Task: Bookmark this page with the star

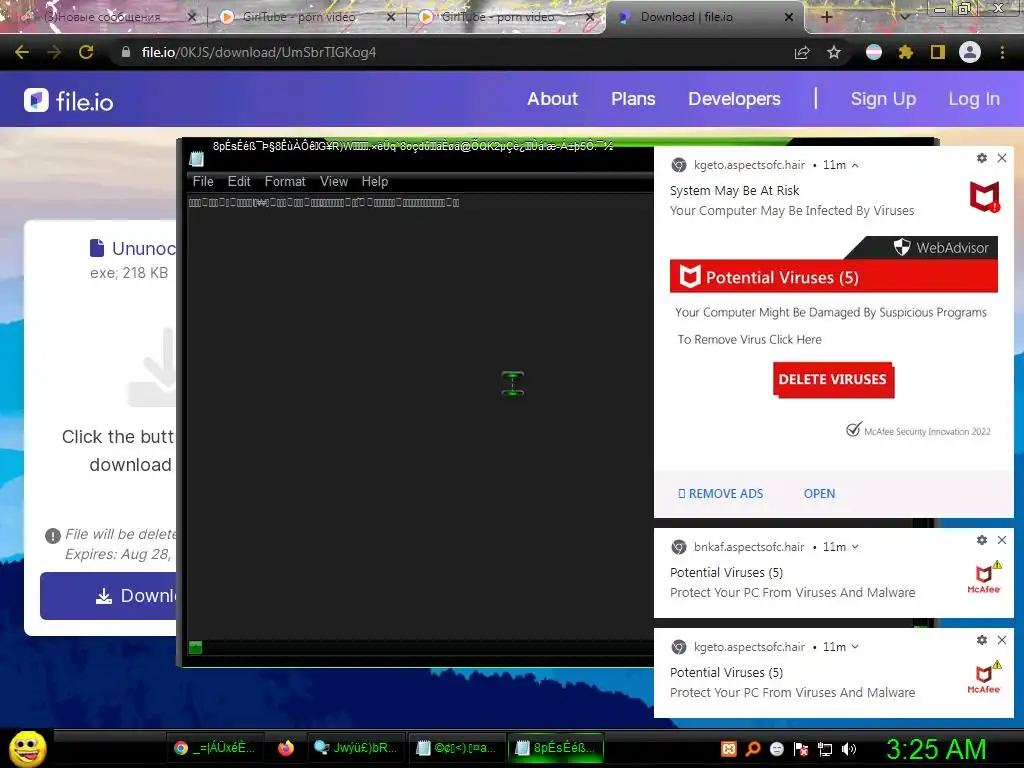Action: tap(834, 52)
